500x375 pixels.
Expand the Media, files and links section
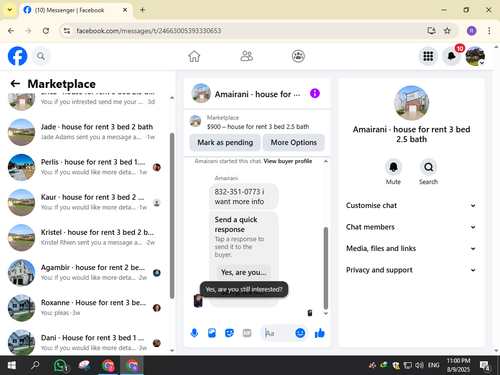411,248
